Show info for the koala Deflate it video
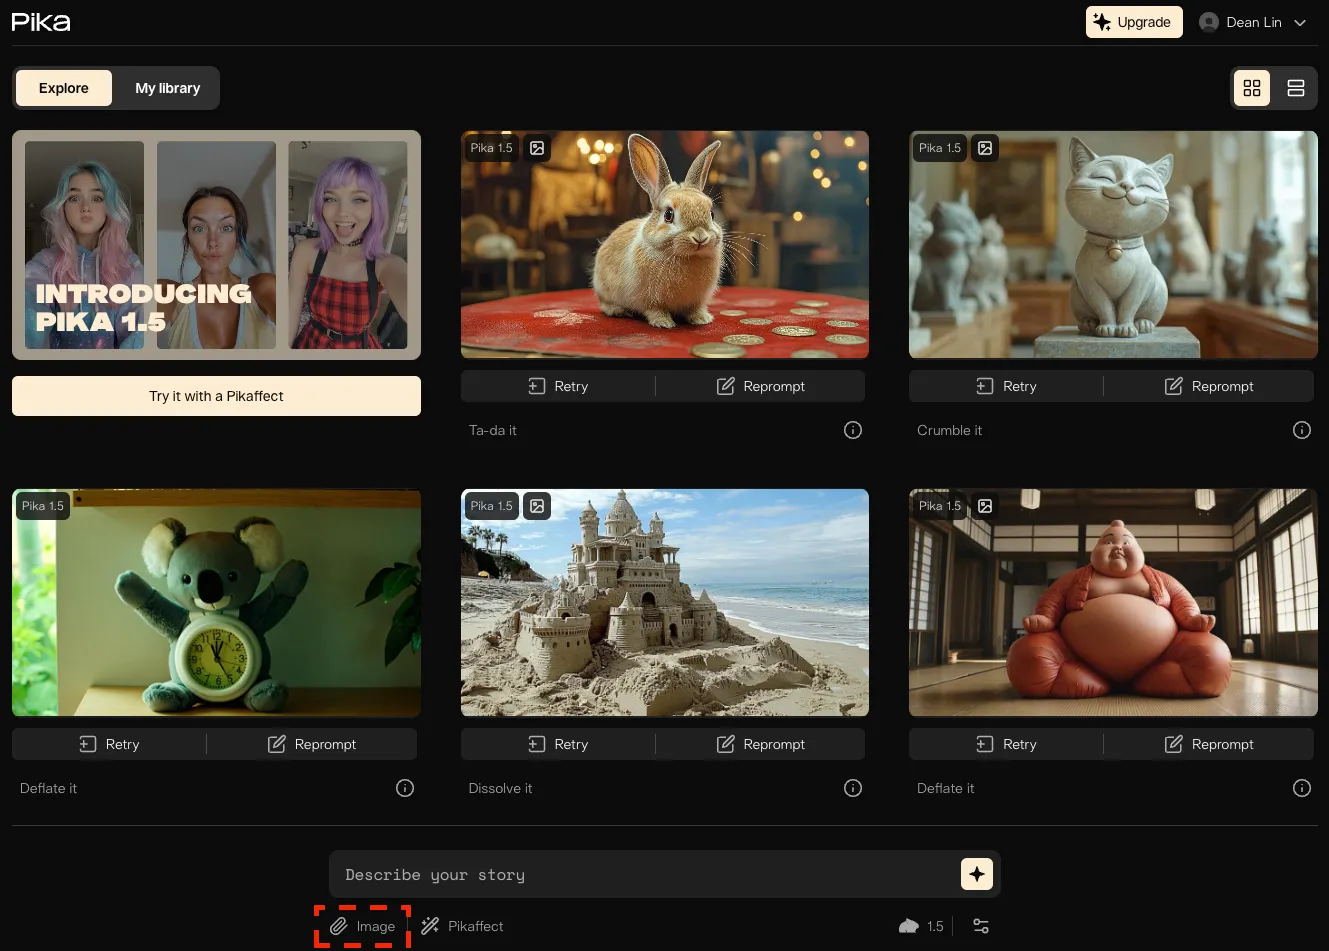This screenshot has width=1329, height=951. point(405,788)
